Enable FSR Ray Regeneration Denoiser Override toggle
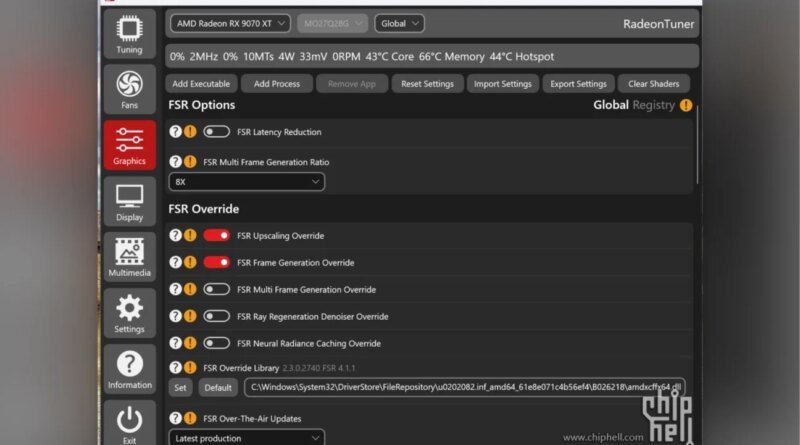 coord(216,316)
